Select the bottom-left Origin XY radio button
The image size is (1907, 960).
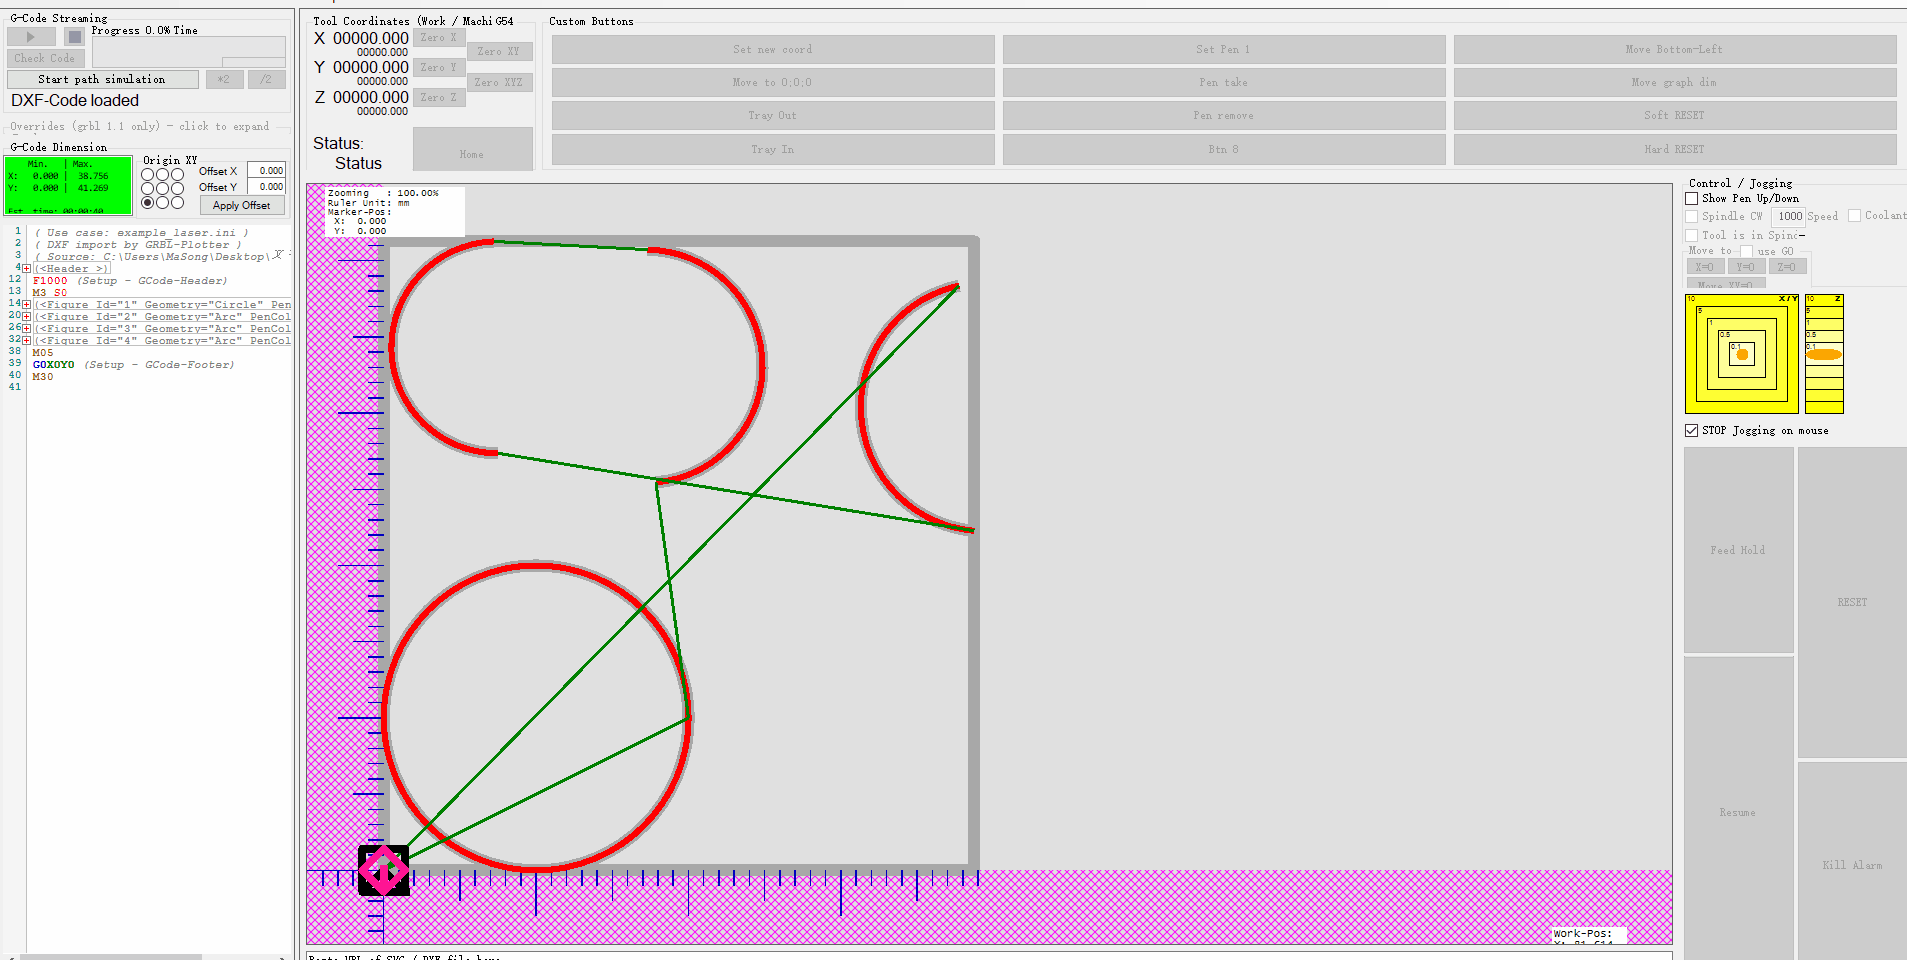(x=148, y=202)
